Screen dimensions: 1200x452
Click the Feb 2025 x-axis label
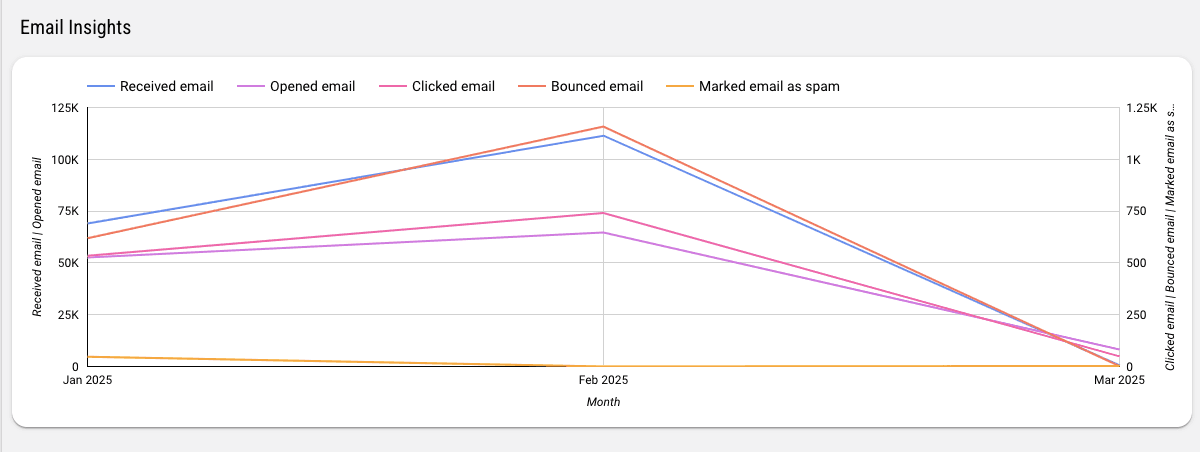pyautogui.click(x=603, y=380)
